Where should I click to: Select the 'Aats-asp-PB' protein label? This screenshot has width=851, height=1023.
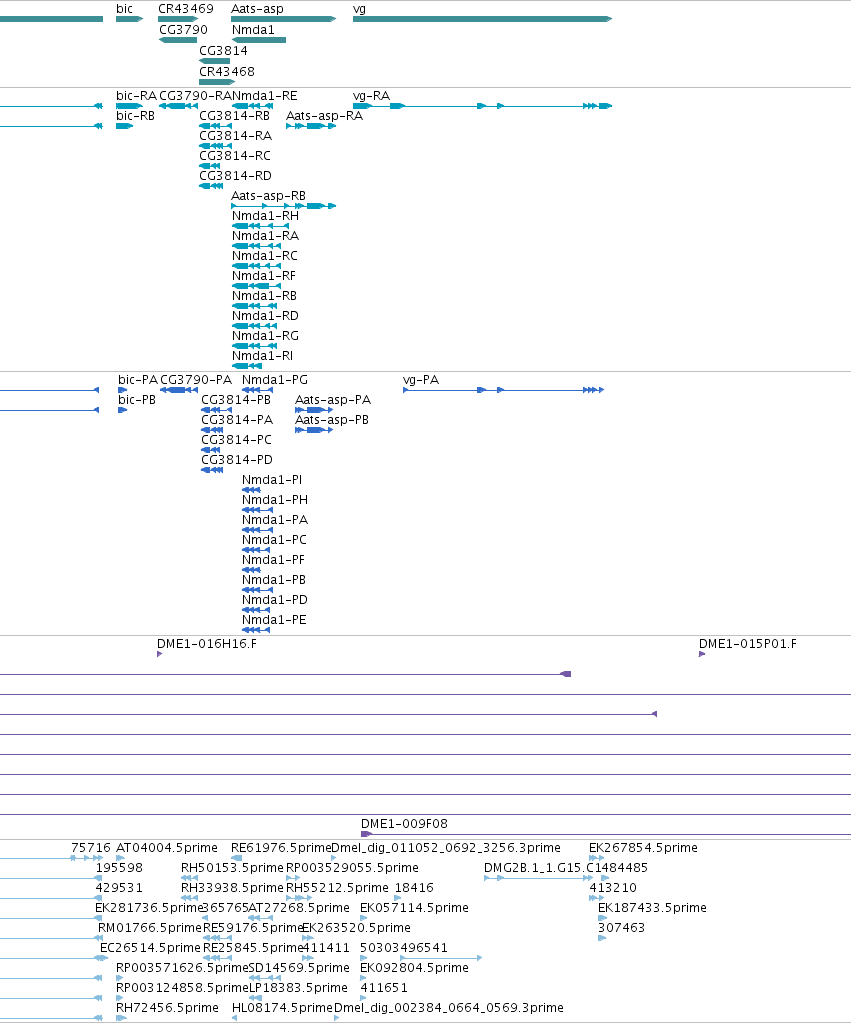click(x=332, y=420)
